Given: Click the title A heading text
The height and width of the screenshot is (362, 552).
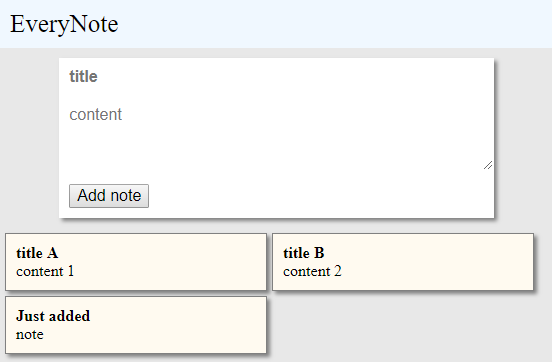Looking at the screenshot, I should [37, 253].
